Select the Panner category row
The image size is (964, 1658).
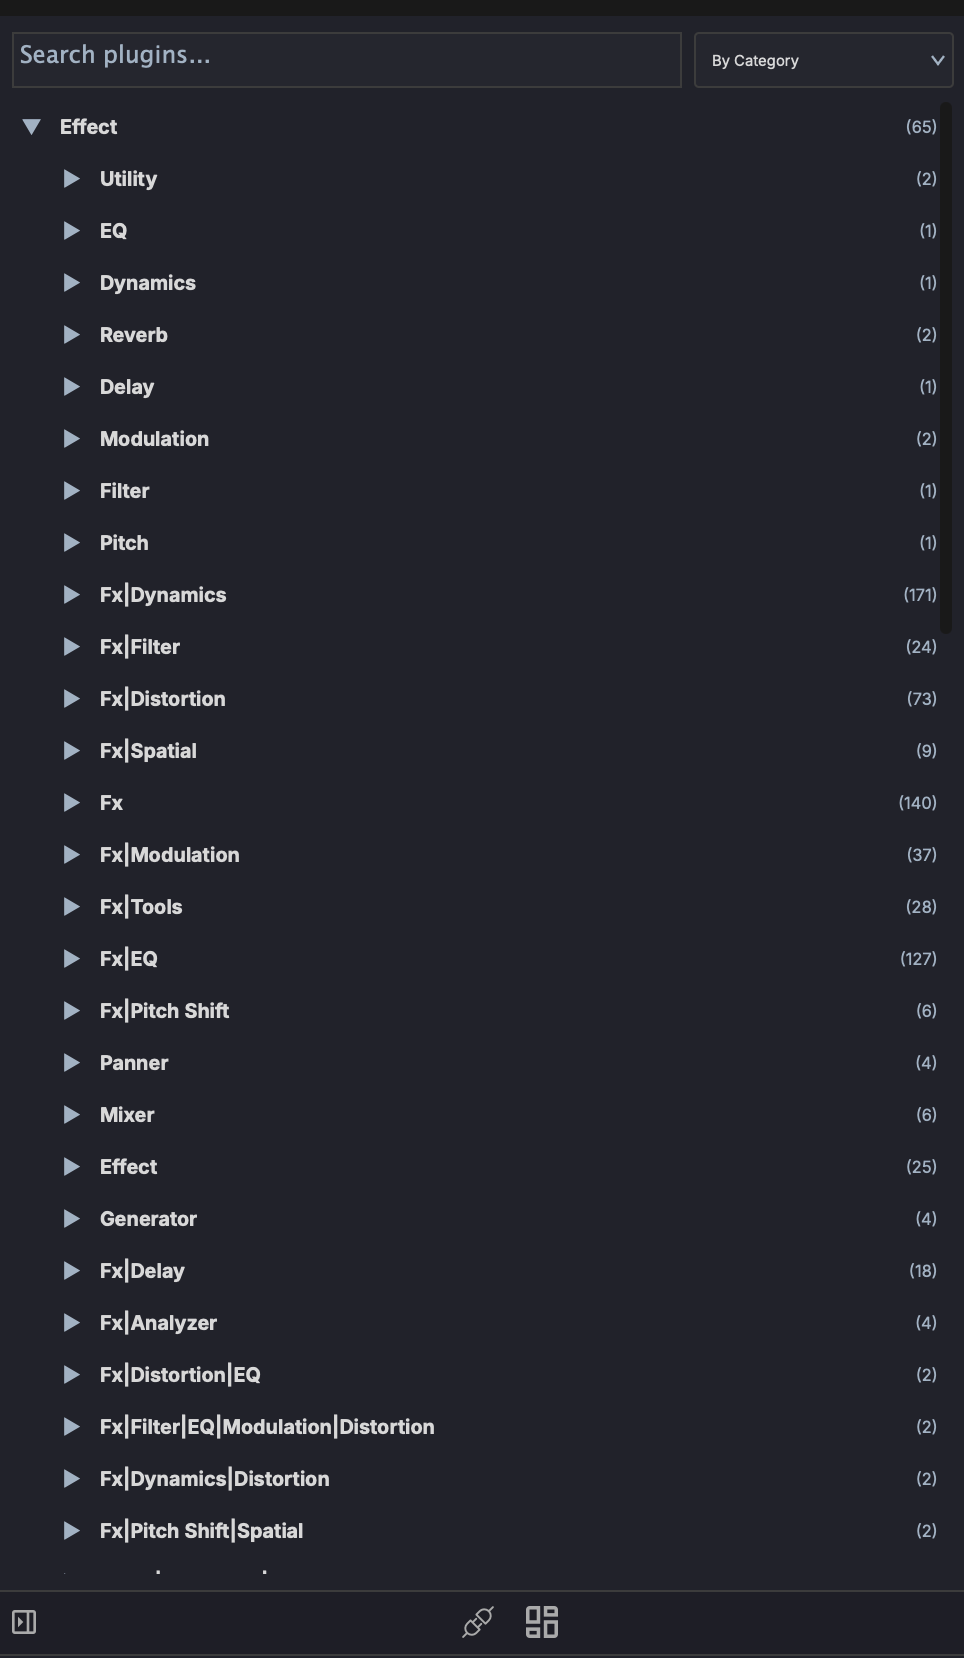click(134, 1063)
